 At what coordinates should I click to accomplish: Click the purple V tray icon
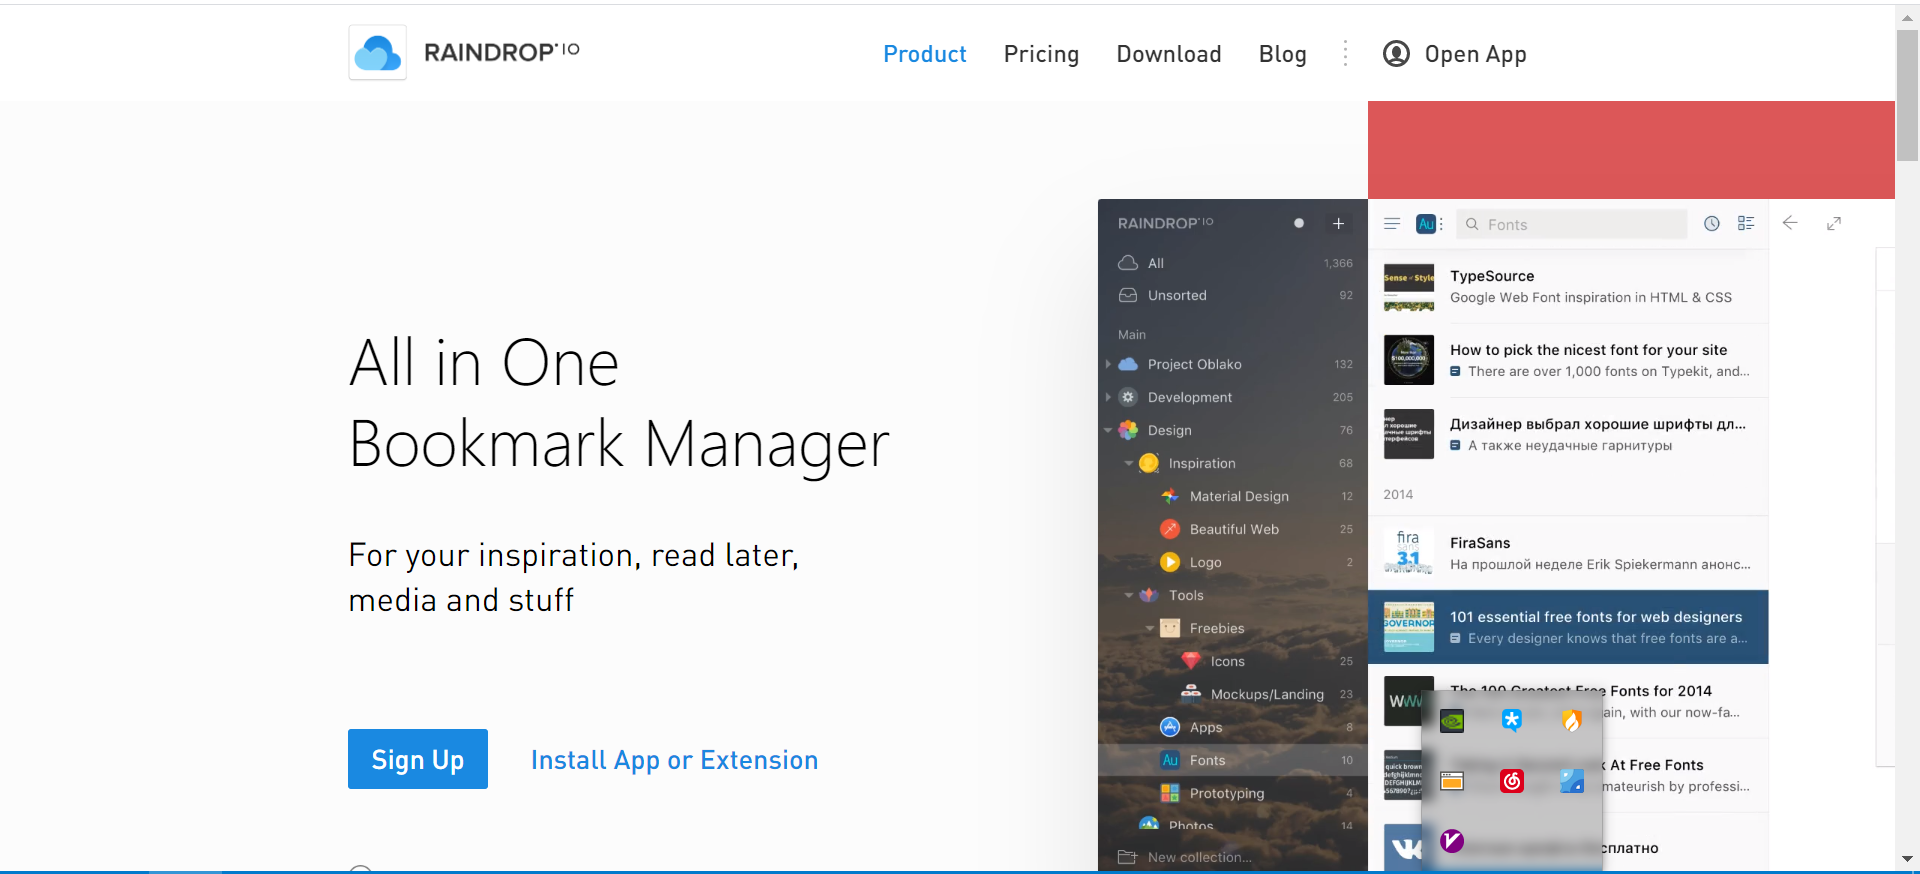(1452, 841)
